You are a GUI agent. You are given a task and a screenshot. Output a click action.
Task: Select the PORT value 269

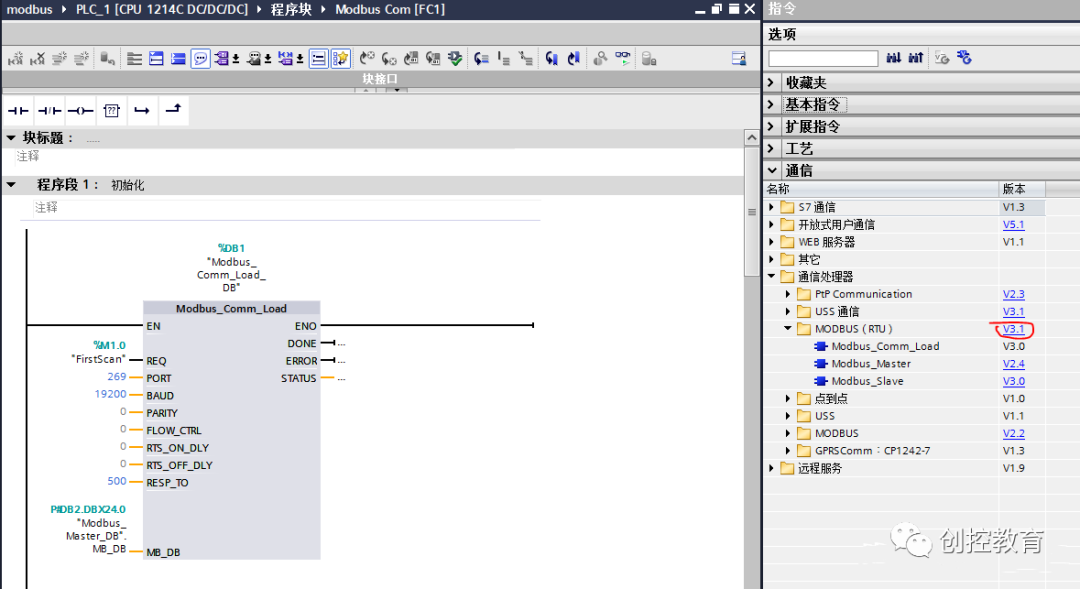click(x=116, y=377)
